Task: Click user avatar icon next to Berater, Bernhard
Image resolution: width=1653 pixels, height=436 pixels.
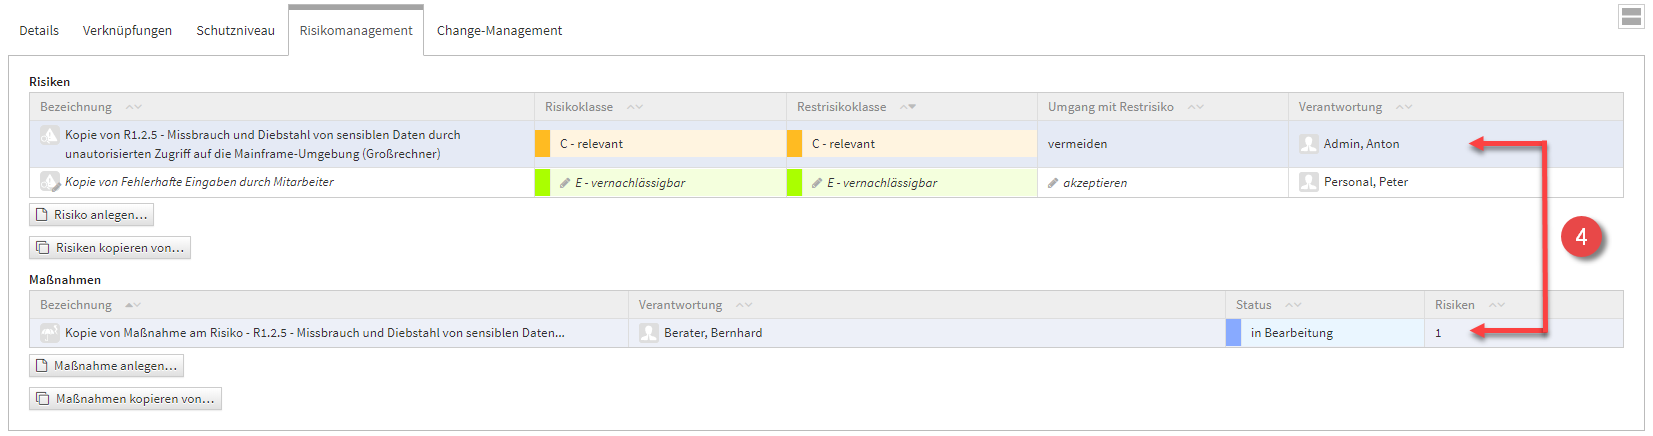Action: click(x=648, y=333)
